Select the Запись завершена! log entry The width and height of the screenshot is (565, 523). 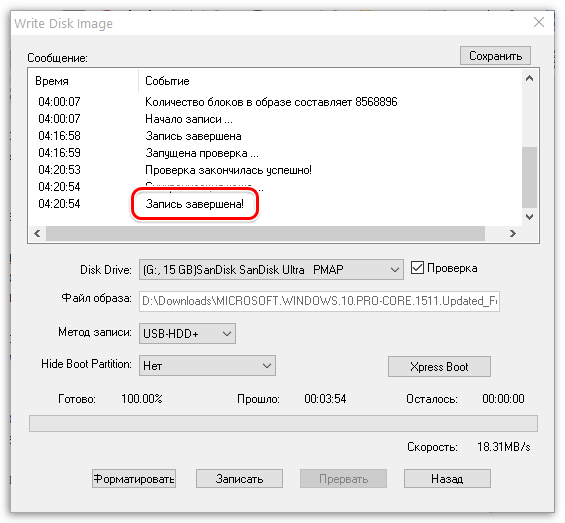195,204
